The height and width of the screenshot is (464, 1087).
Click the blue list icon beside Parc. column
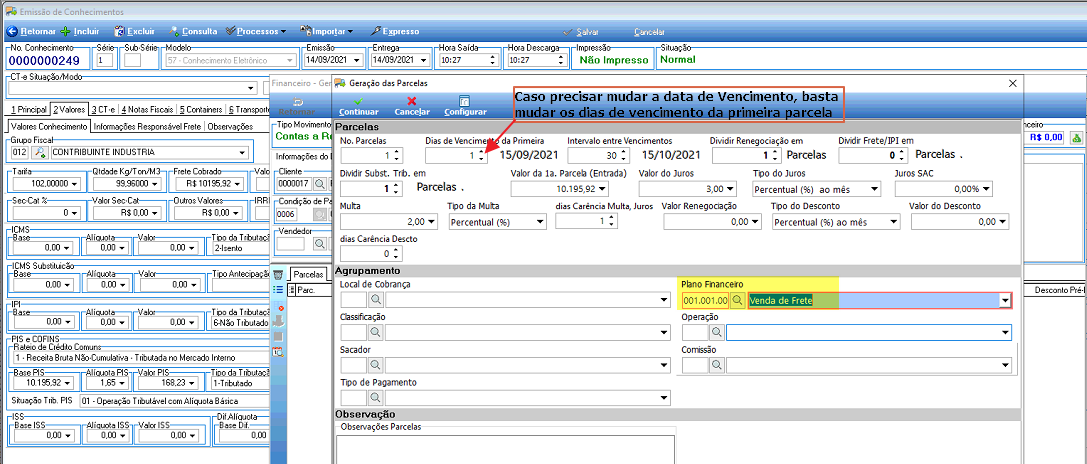pyautogui.click(x=278, y=290)
